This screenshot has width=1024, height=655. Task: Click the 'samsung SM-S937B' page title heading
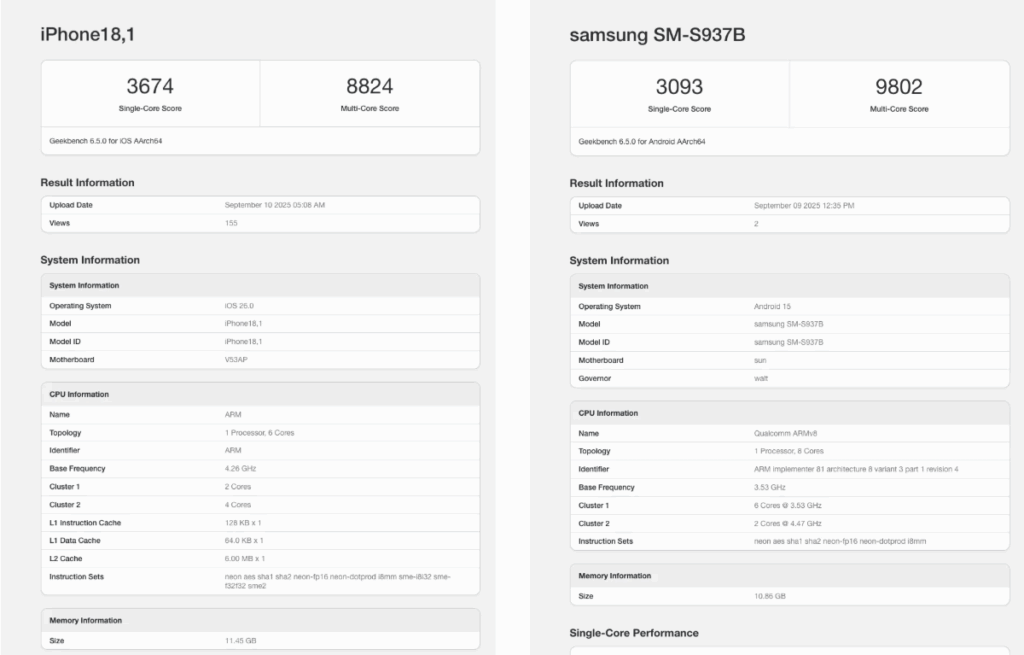[x=657, y=35]
